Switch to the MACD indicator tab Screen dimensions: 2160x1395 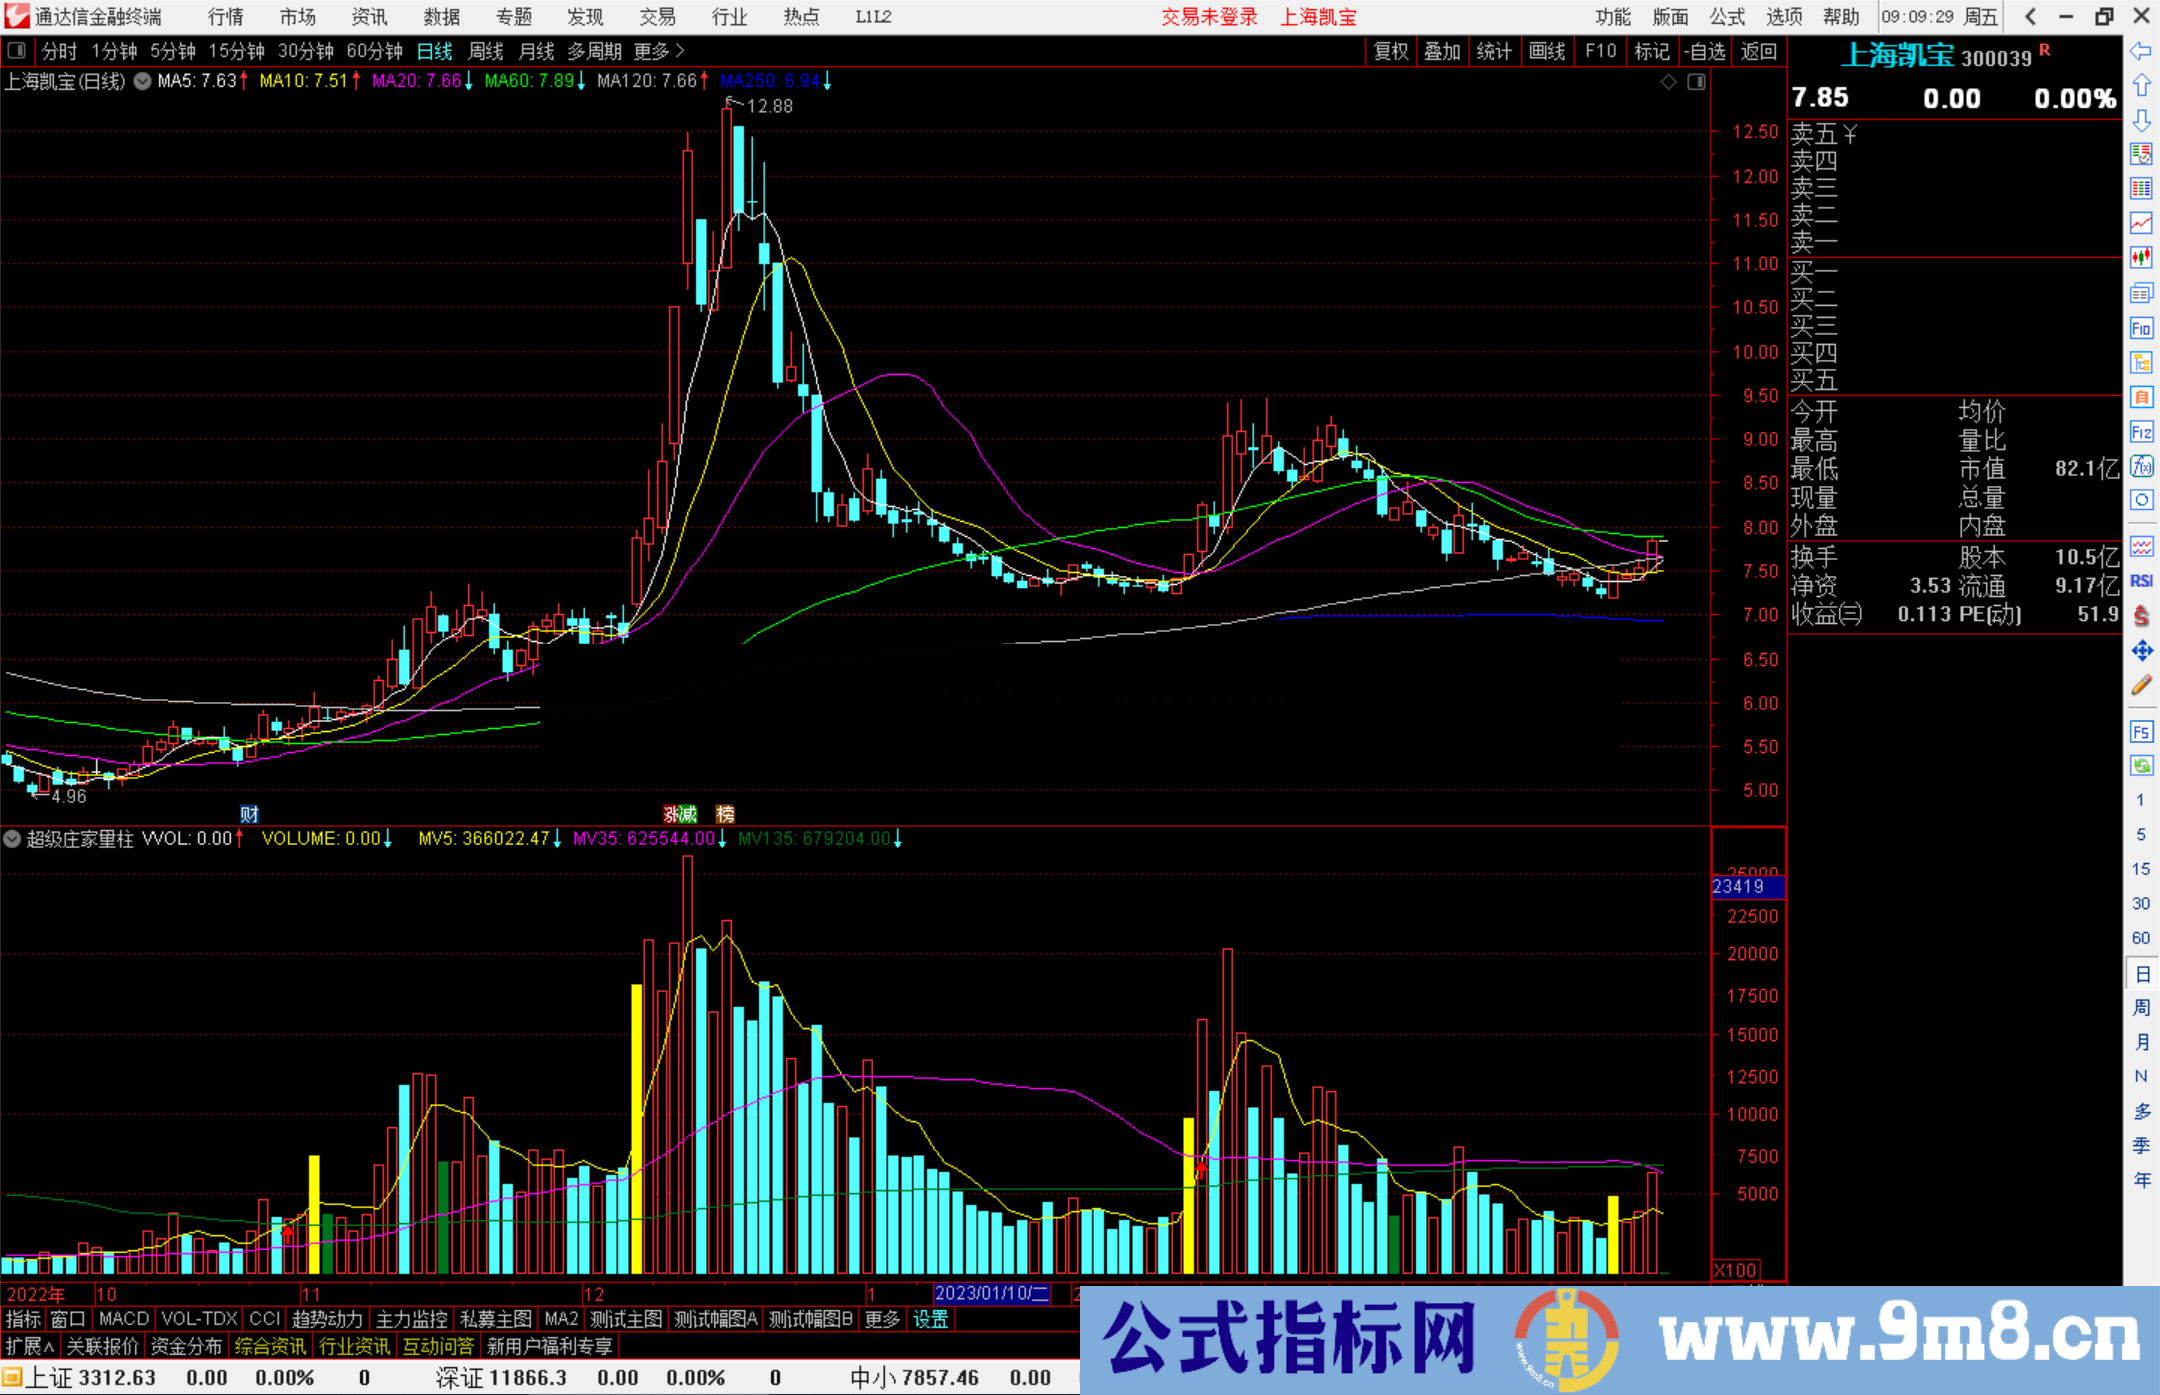tap(123, 1319)
